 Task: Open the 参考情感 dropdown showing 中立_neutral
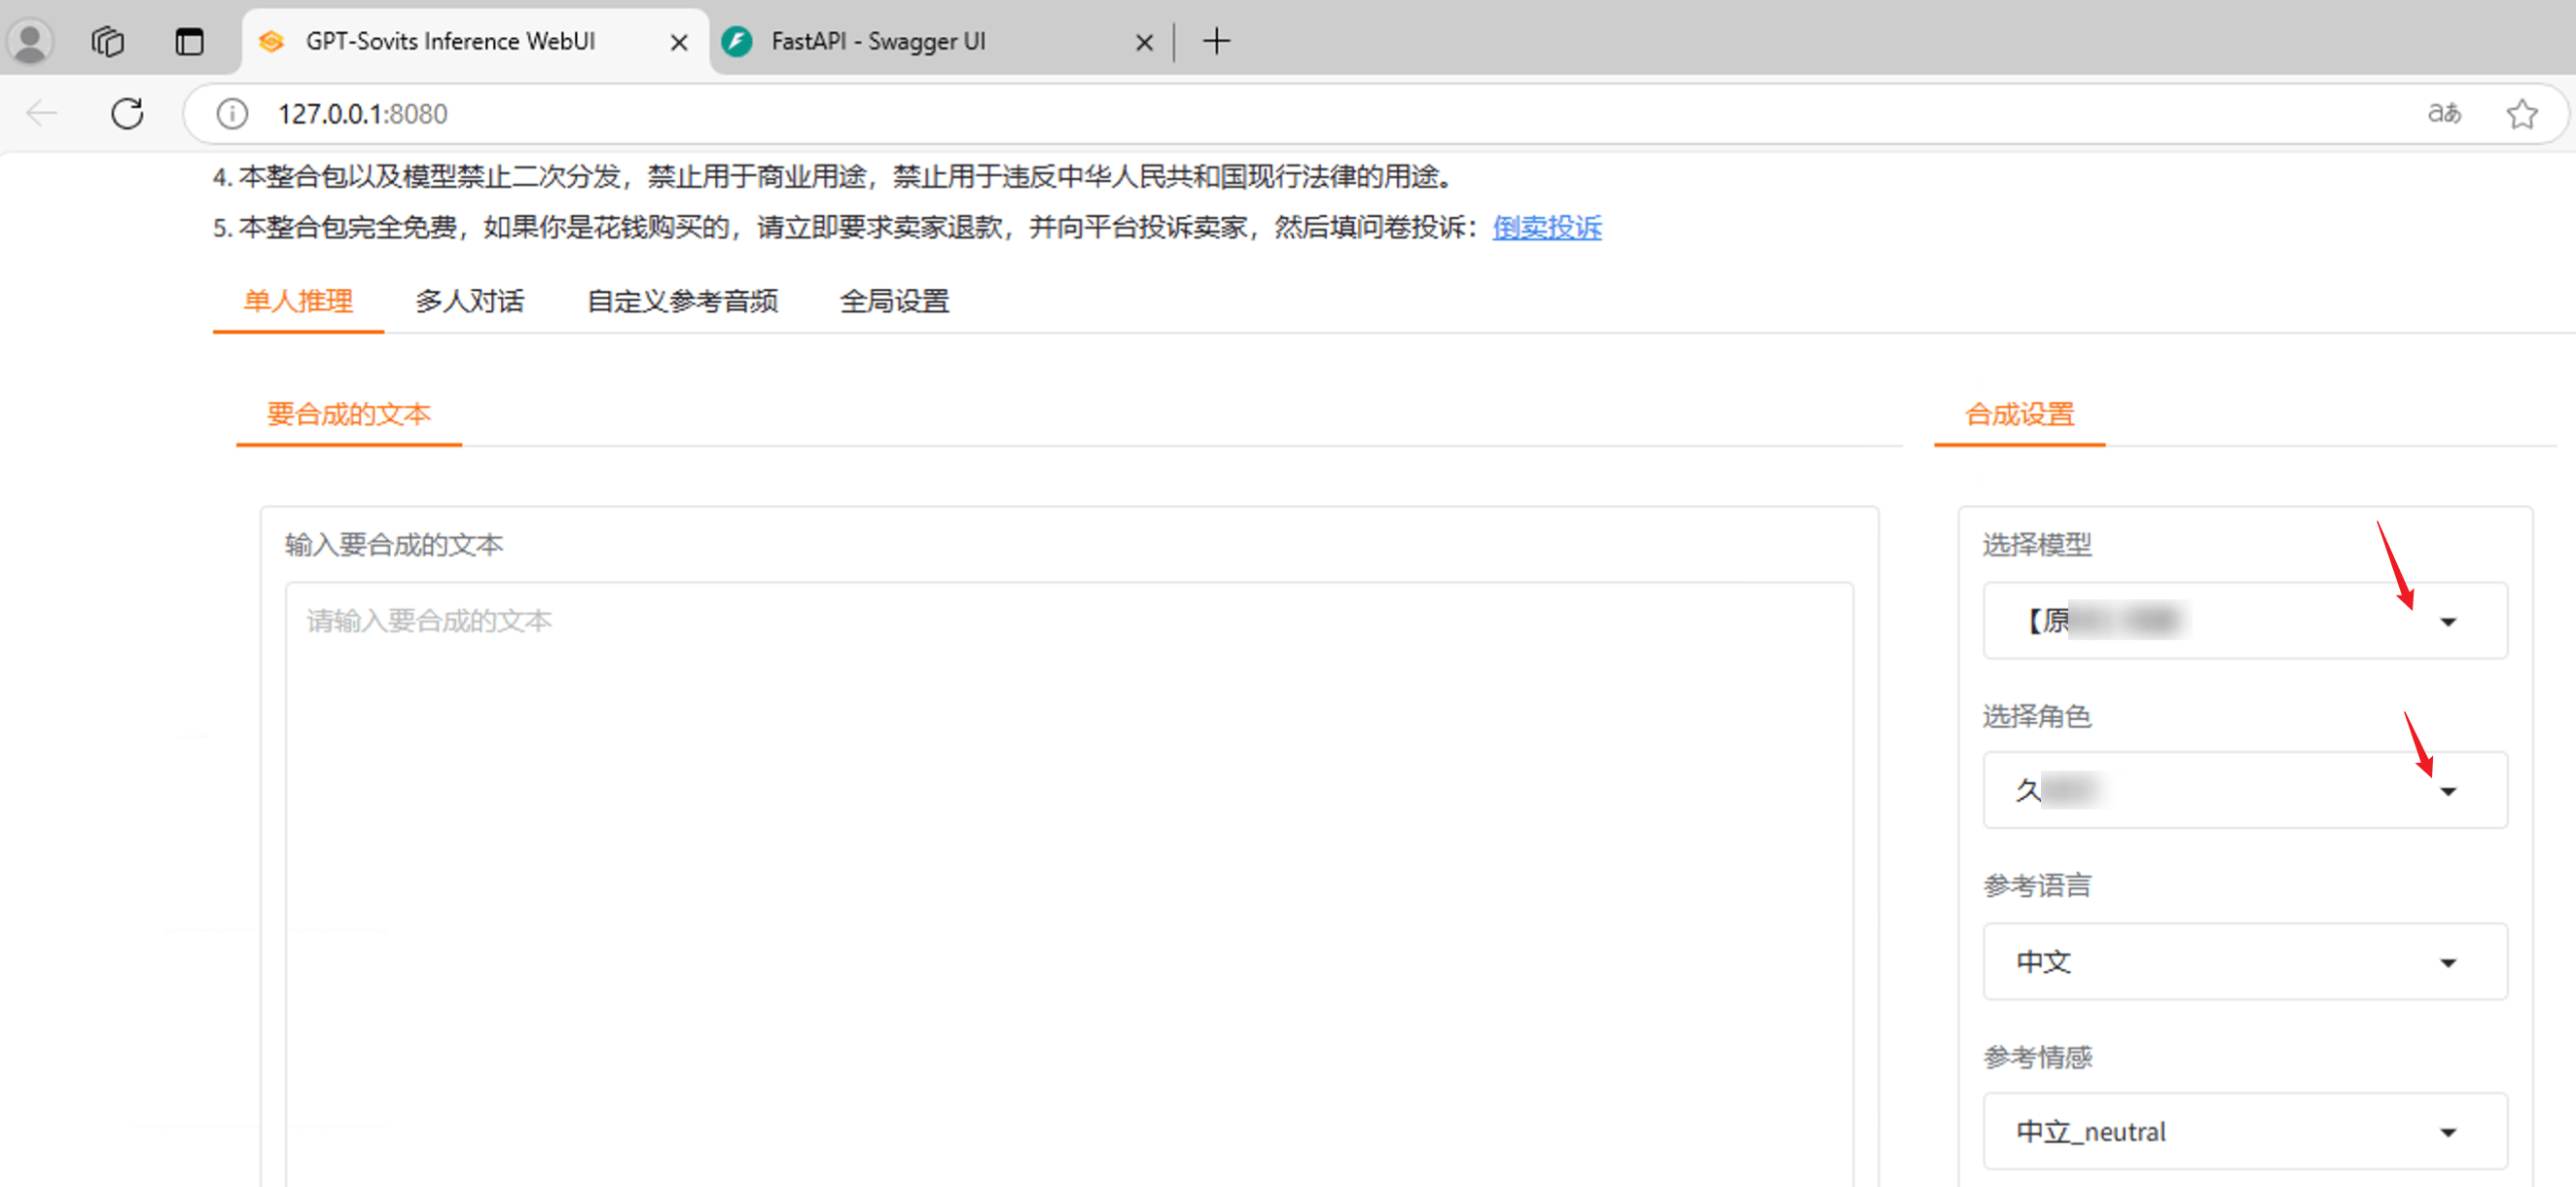[2244, 1131]
